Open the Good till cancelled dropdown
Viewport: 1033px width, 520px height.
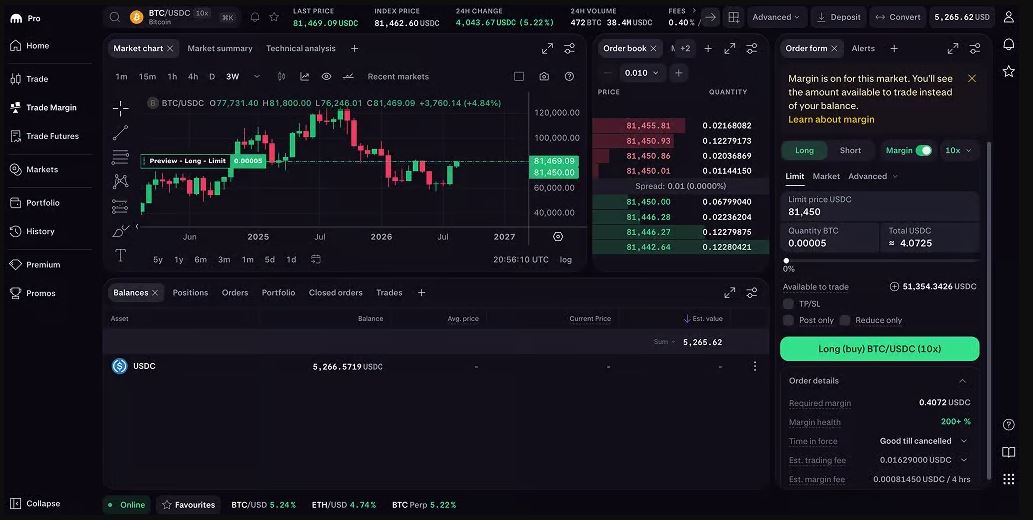pyautogui.click(x=923, y=441)
